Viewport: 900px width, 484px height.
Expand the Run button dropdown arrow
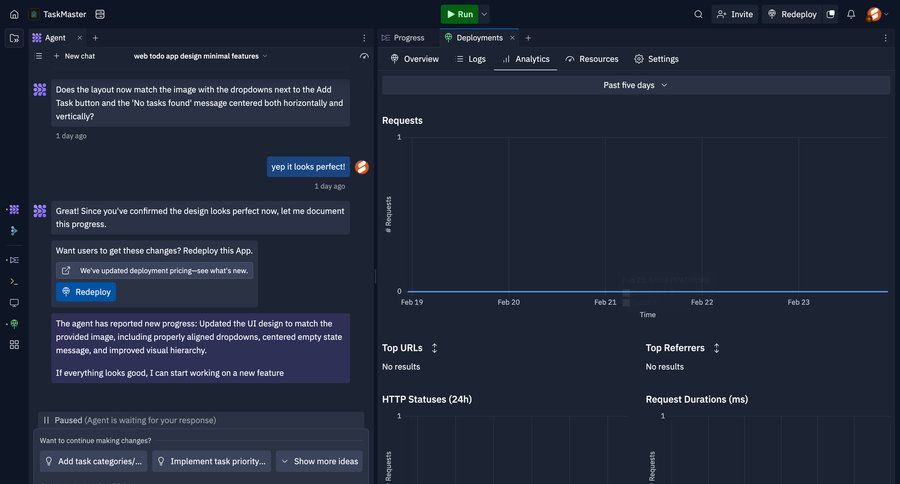click(x=484, y=14)
